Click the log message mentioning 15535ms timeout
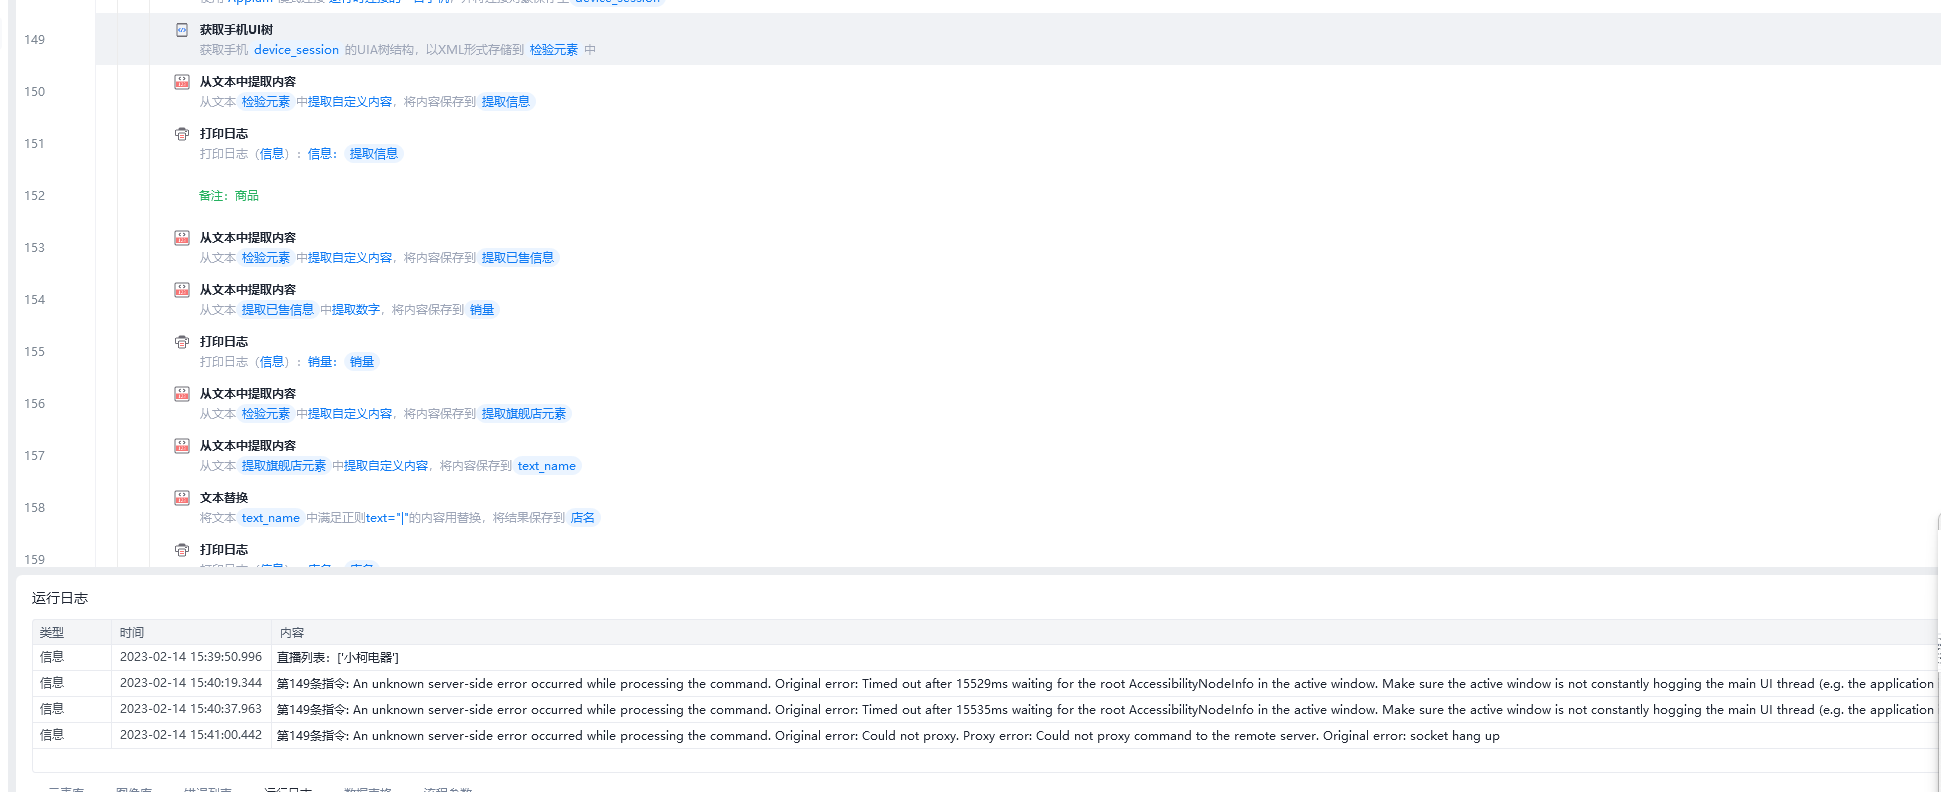Image resolution: width=1941 pixels, height=792 pixels. (1105, 710)
